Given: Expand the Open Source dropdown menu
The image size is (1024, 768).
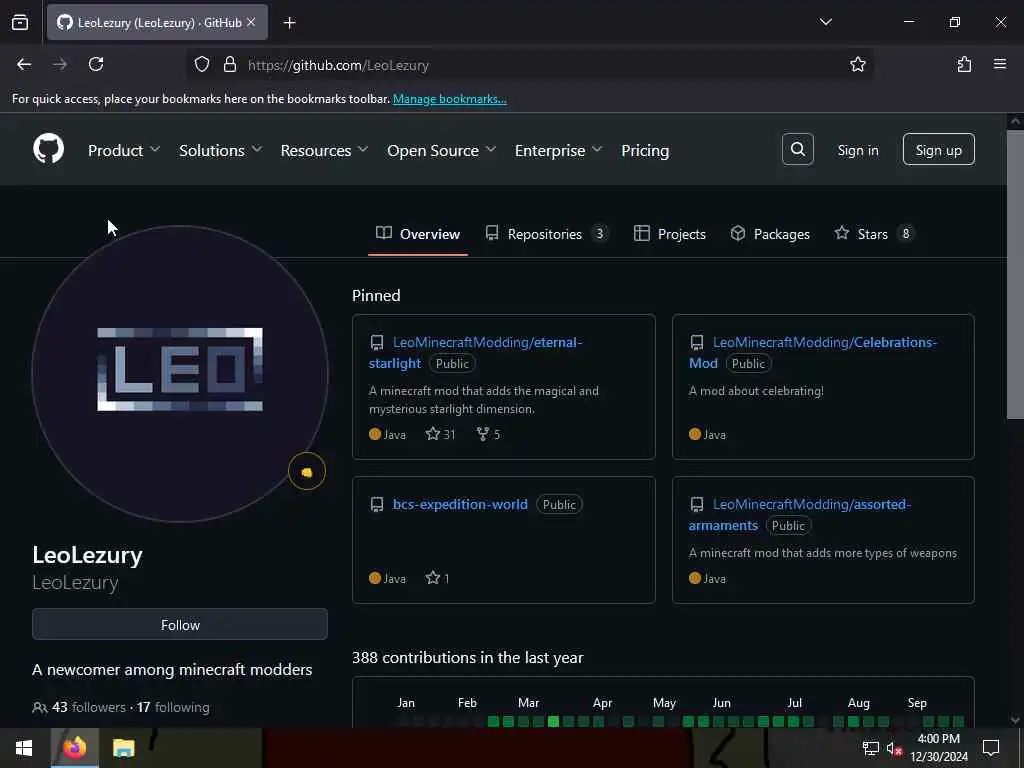Looking at the screenshot, I should coord(441,150).
